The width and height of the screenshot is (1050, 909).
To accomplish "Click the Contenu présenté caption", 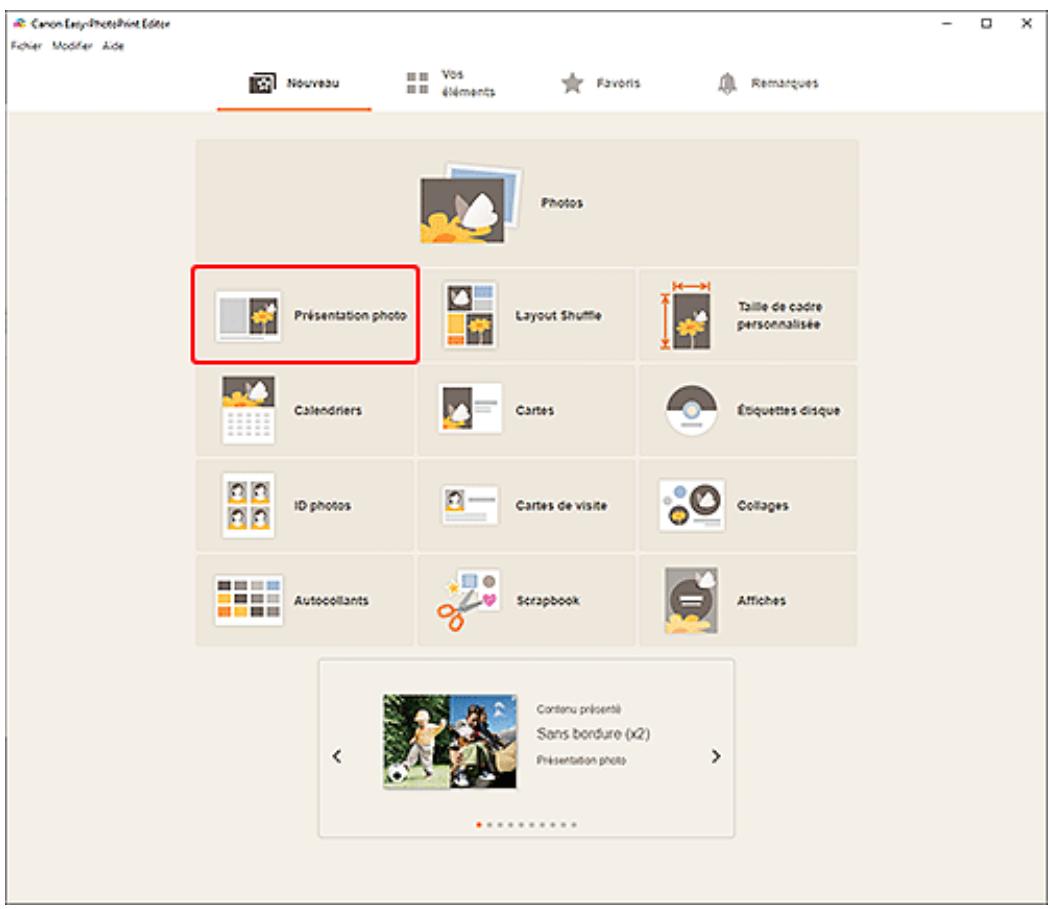I will 579,709.
